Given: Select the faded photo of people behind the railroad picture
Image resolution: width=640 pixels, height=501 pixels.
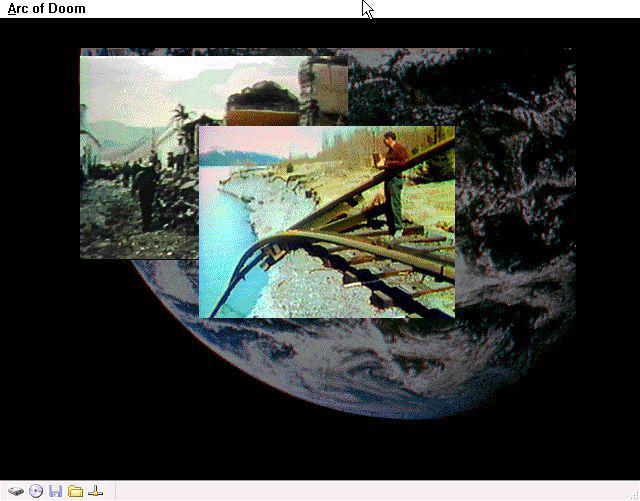Looking at the screenshot, I should coord(139,157).
